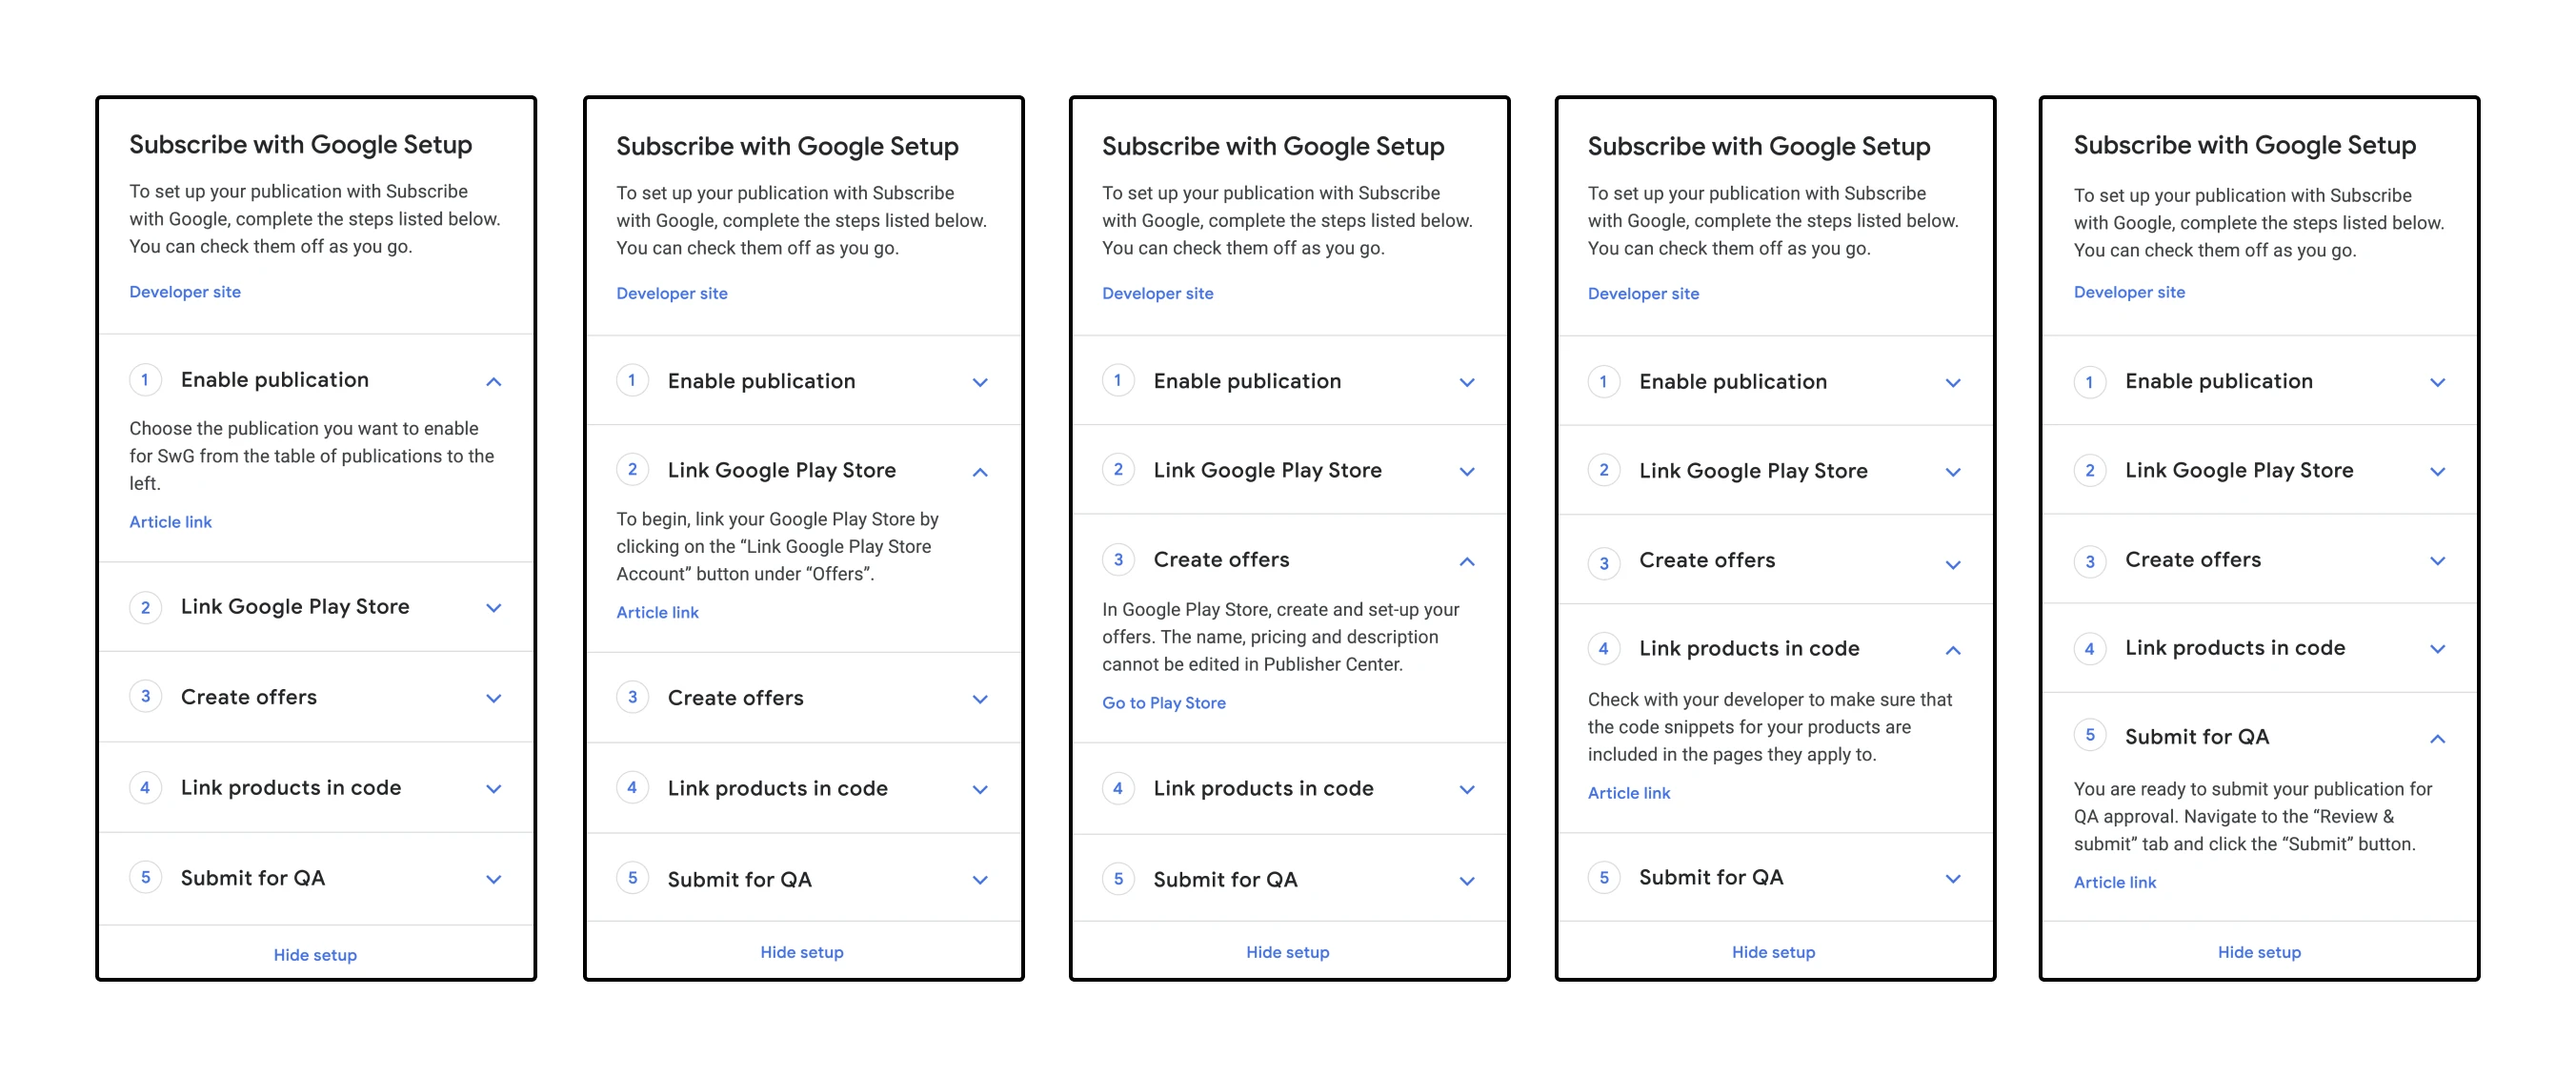Expand Enable publication in the third panel

(1467, 381)
